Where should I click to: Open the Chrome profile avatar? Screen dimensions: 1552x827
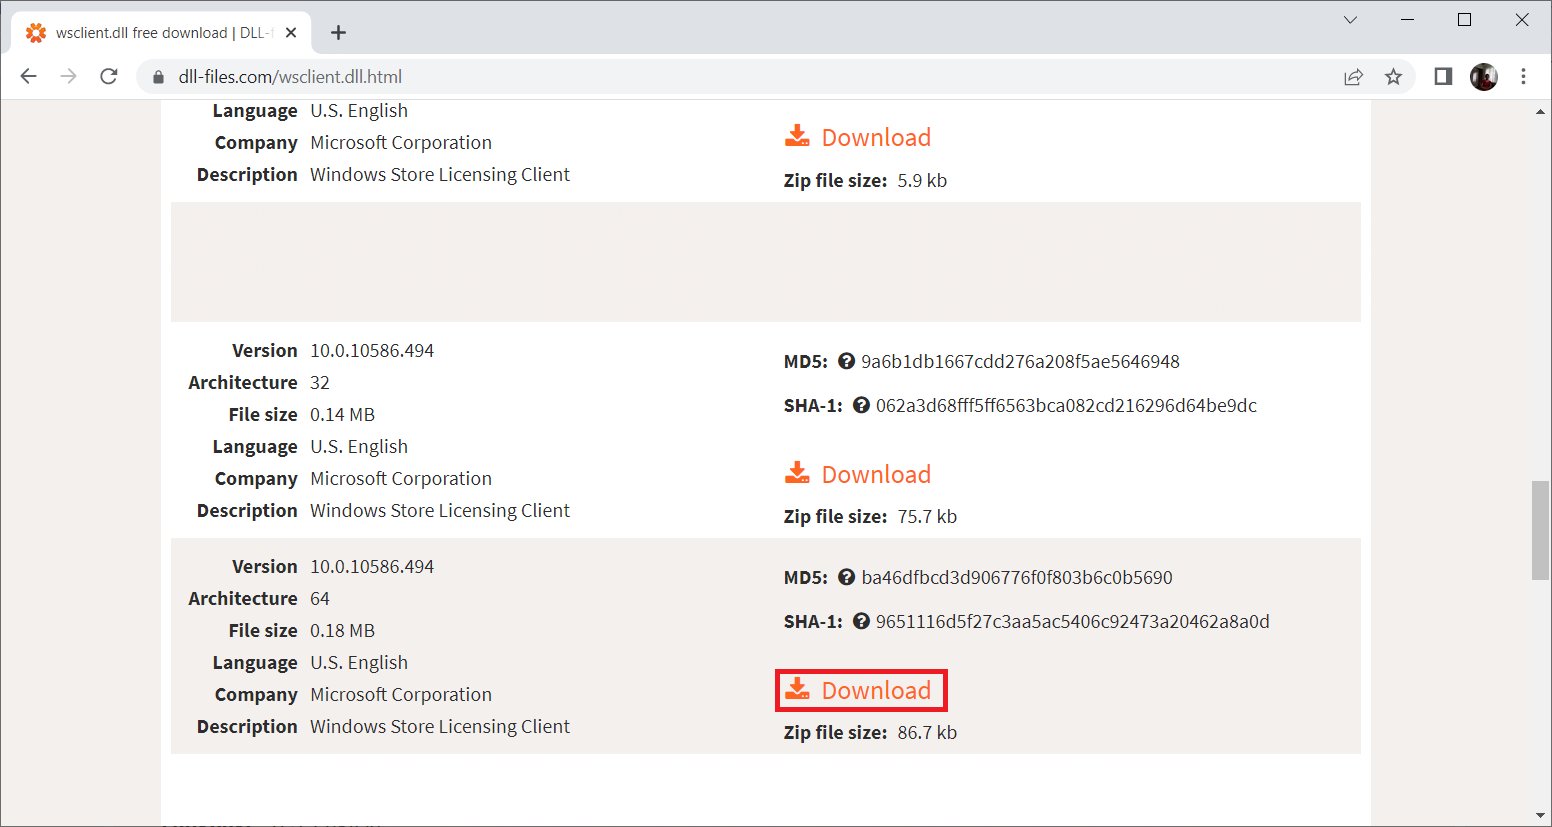1483,77
